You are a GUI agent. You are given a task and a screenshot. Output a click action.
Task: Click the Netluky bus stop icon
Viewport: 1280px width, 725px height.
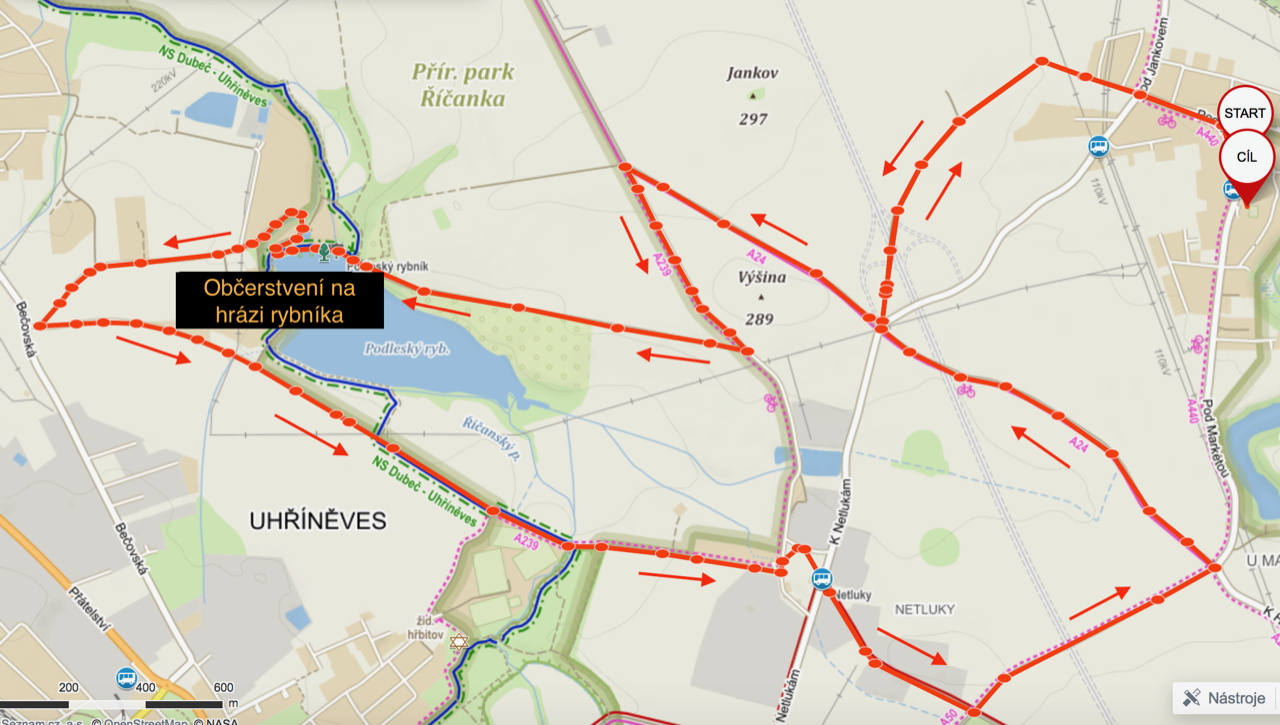(x=822, y=578)
